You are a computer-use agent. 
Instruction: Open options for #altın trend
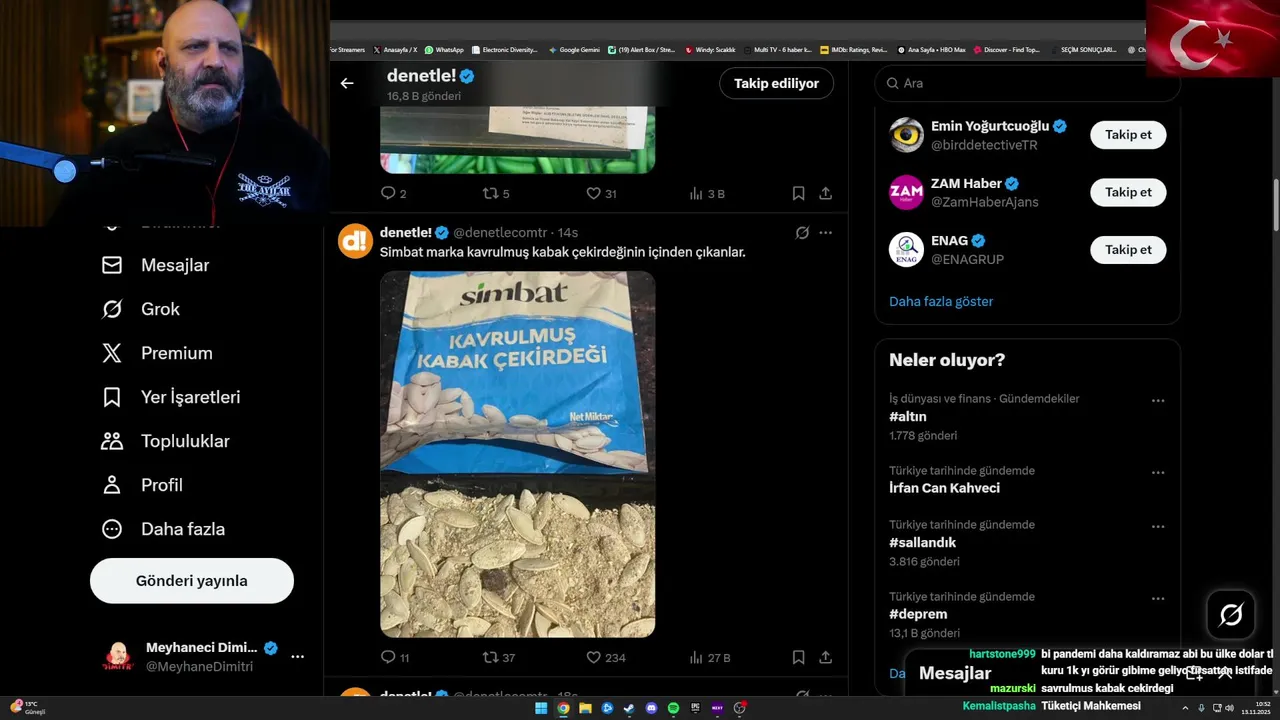(1158, 400)
